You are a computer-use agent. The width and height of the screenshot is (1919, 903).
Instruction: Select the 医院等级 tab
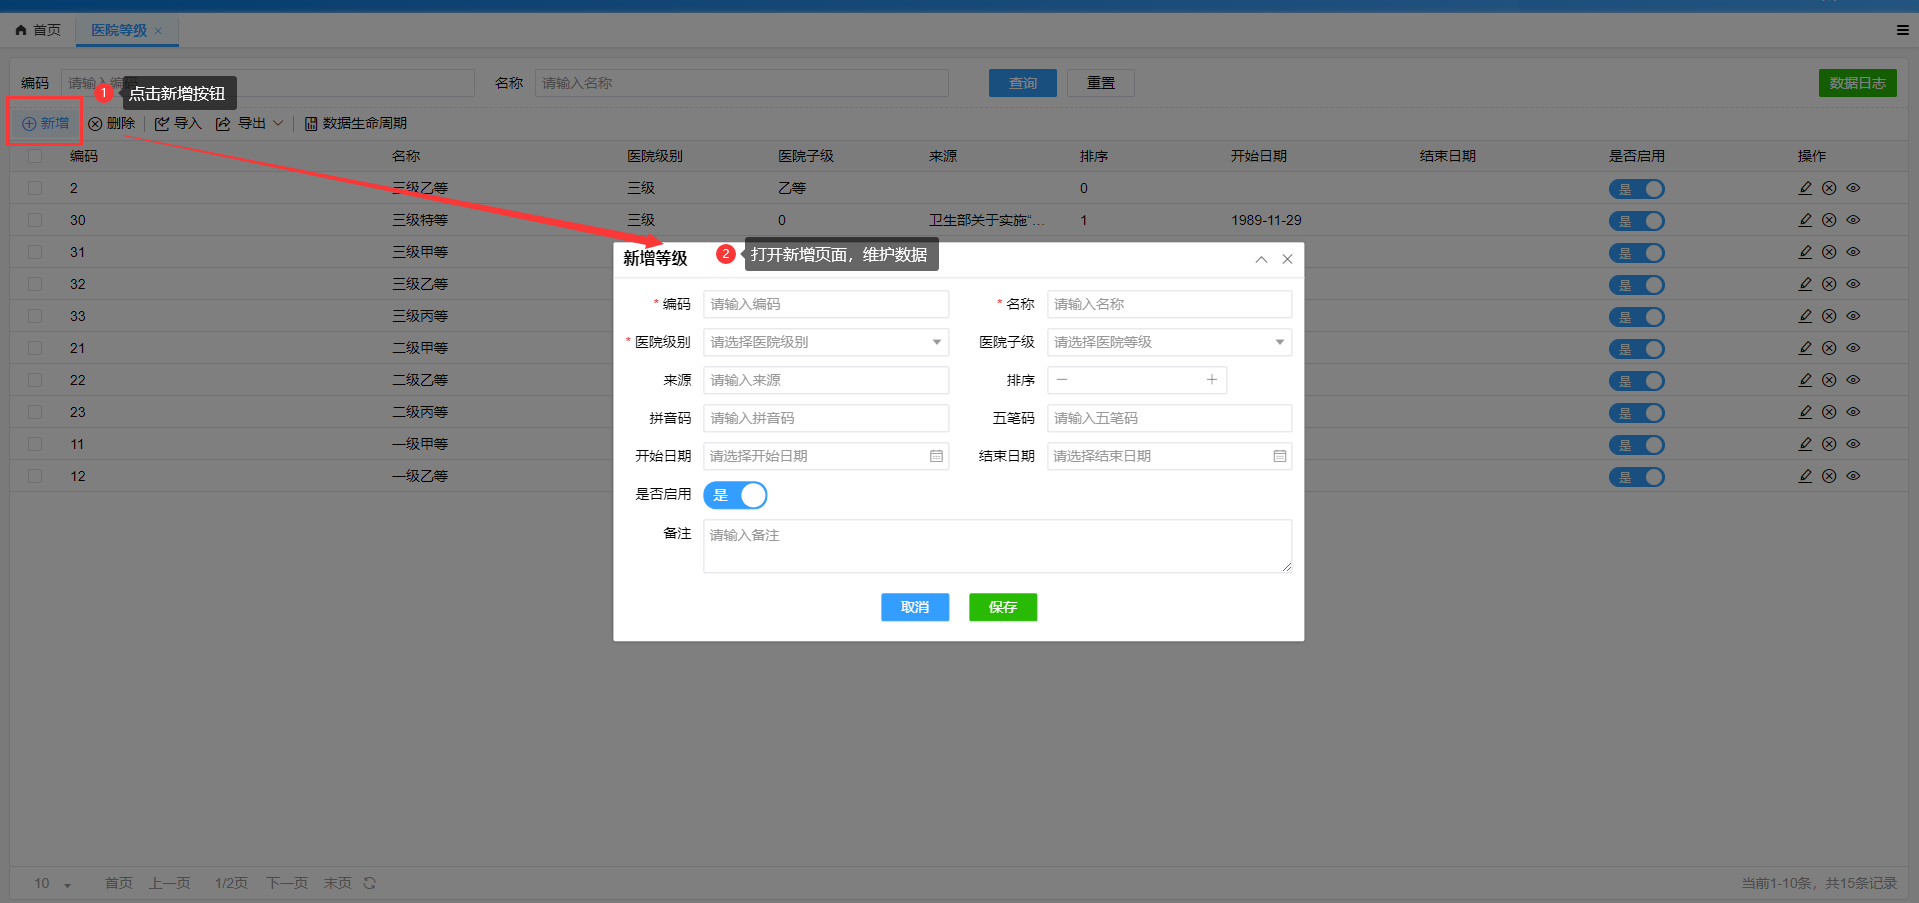click(x=119, y=30)
